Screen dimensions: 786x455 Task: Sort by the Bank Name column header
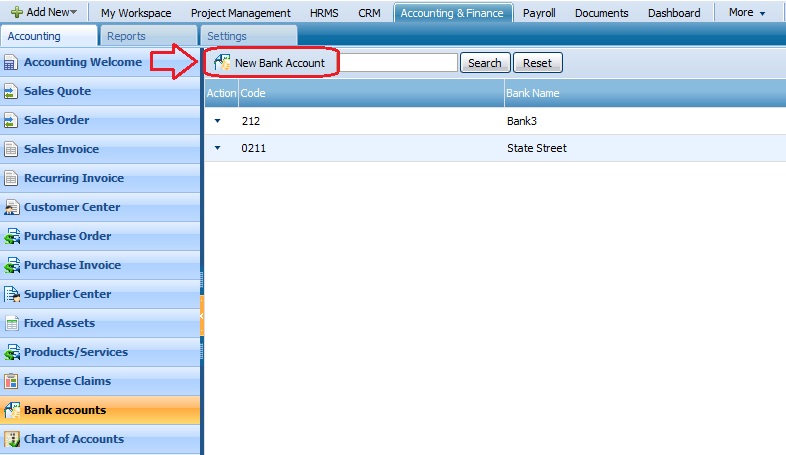(645, 93)
